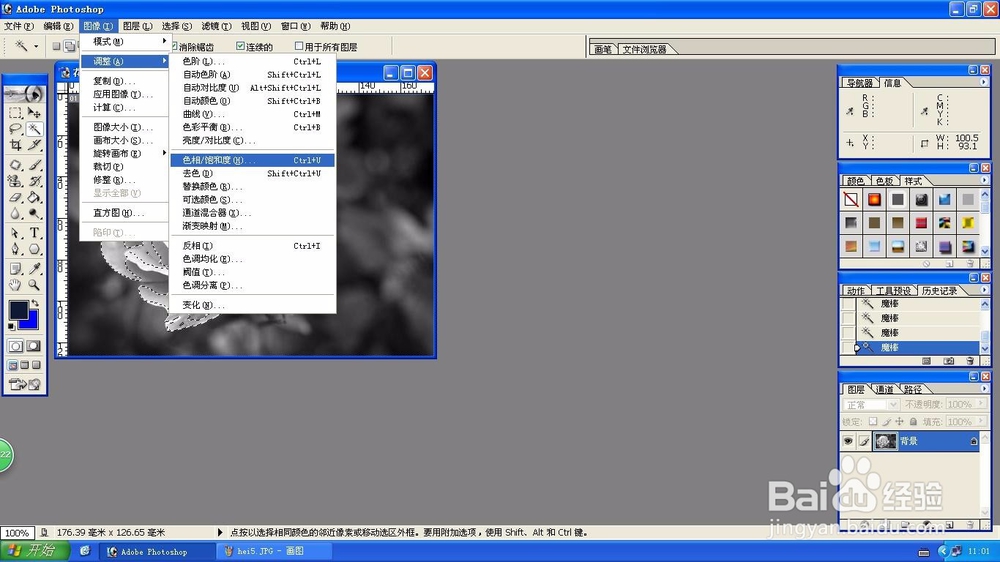The image size is (1000, 562).
Task: Select the Move tool
Action: click(34, 113)
